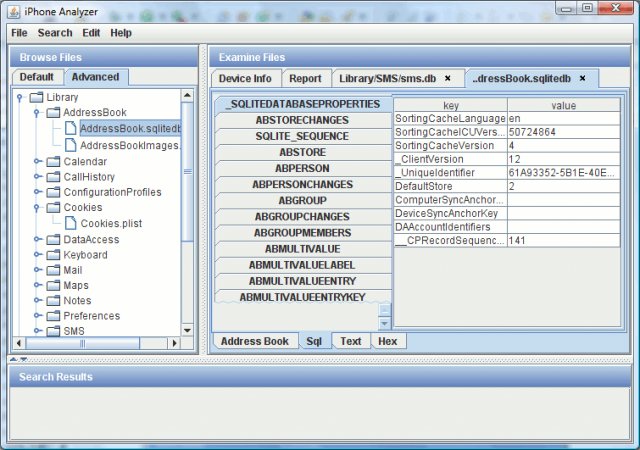Click the ConfigurationProfiles folder icon
The image size is (640, 450).
tap(53, 192)
